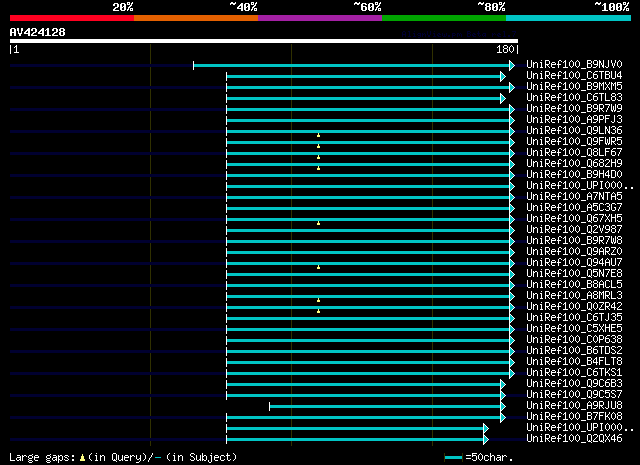The image size is (640, 465).
Task: Select the UniRef100_B6TDS2 label
Action: click(574, 351)
